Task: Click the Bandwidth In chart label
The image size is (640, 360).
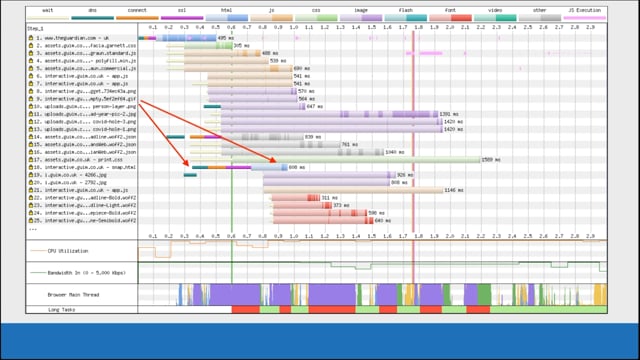Action: [87, 273]
